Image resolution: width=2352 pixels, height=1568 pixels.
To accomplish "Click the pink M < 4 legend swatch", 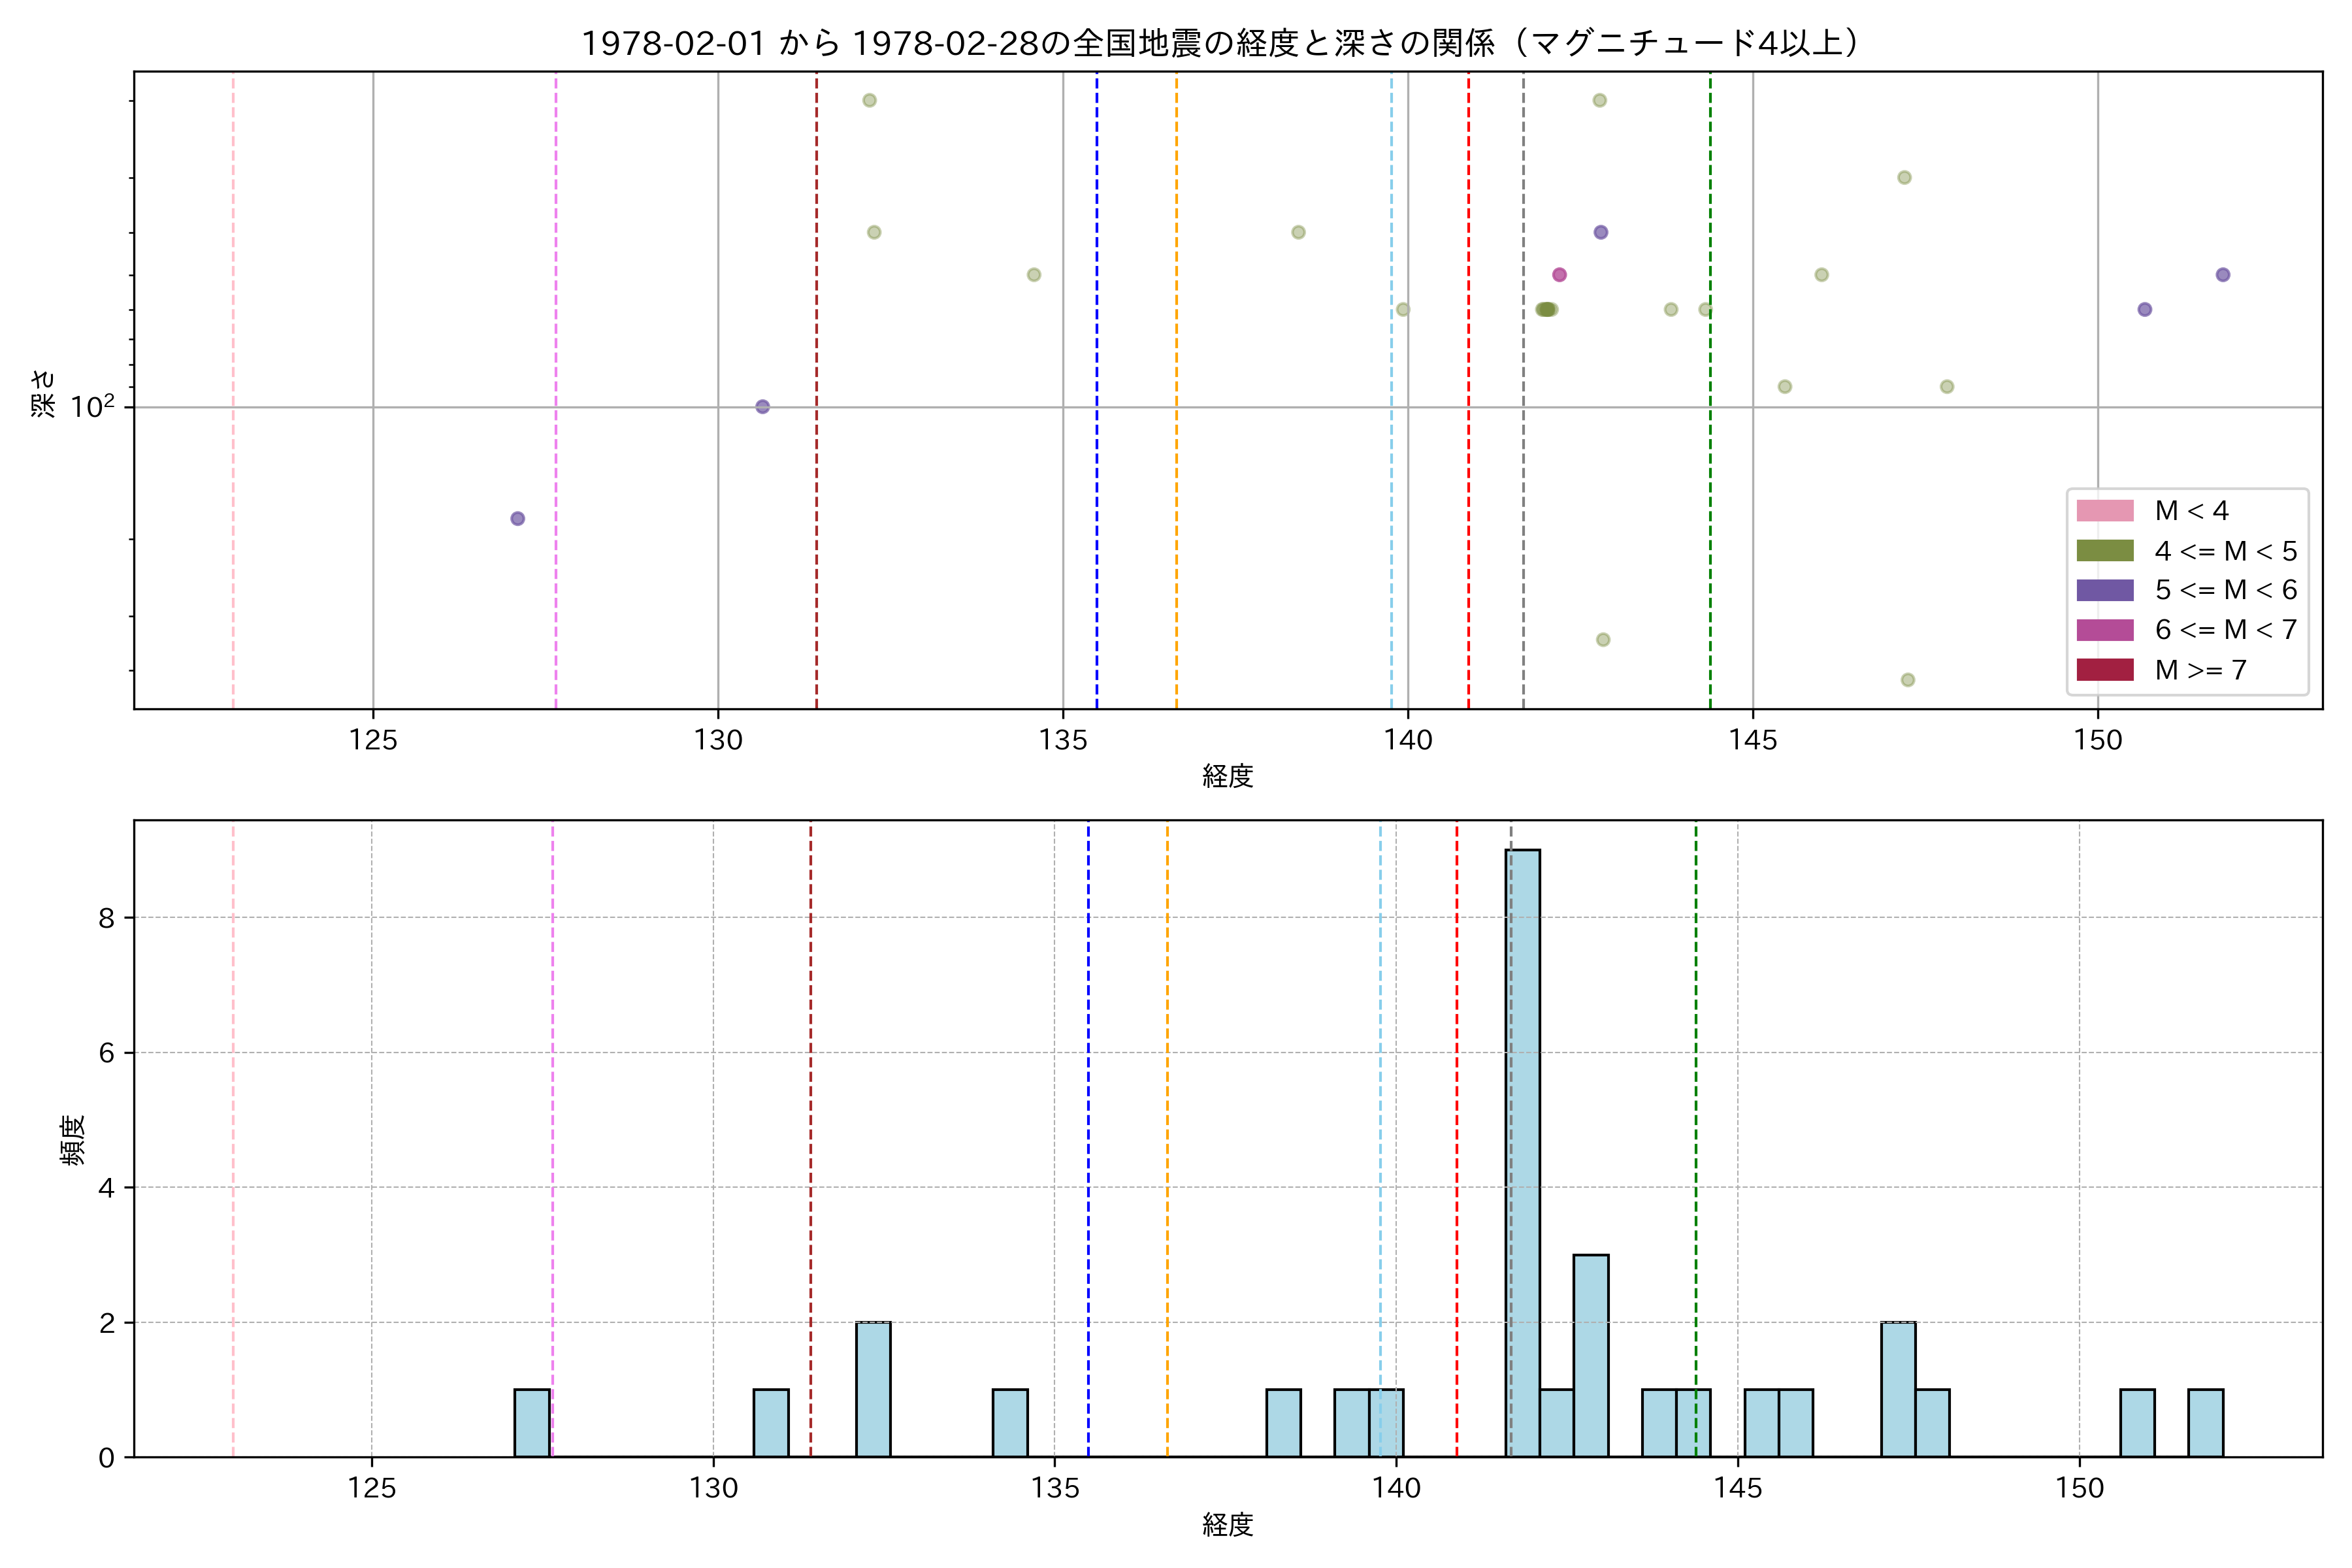I will (2104, 511).
